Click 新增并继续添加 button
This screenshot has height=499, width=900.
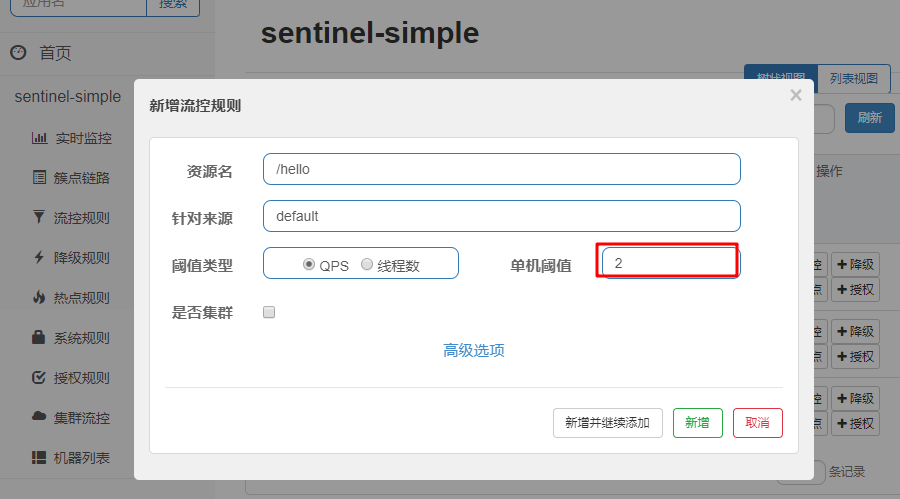click(x=608, y=423)
